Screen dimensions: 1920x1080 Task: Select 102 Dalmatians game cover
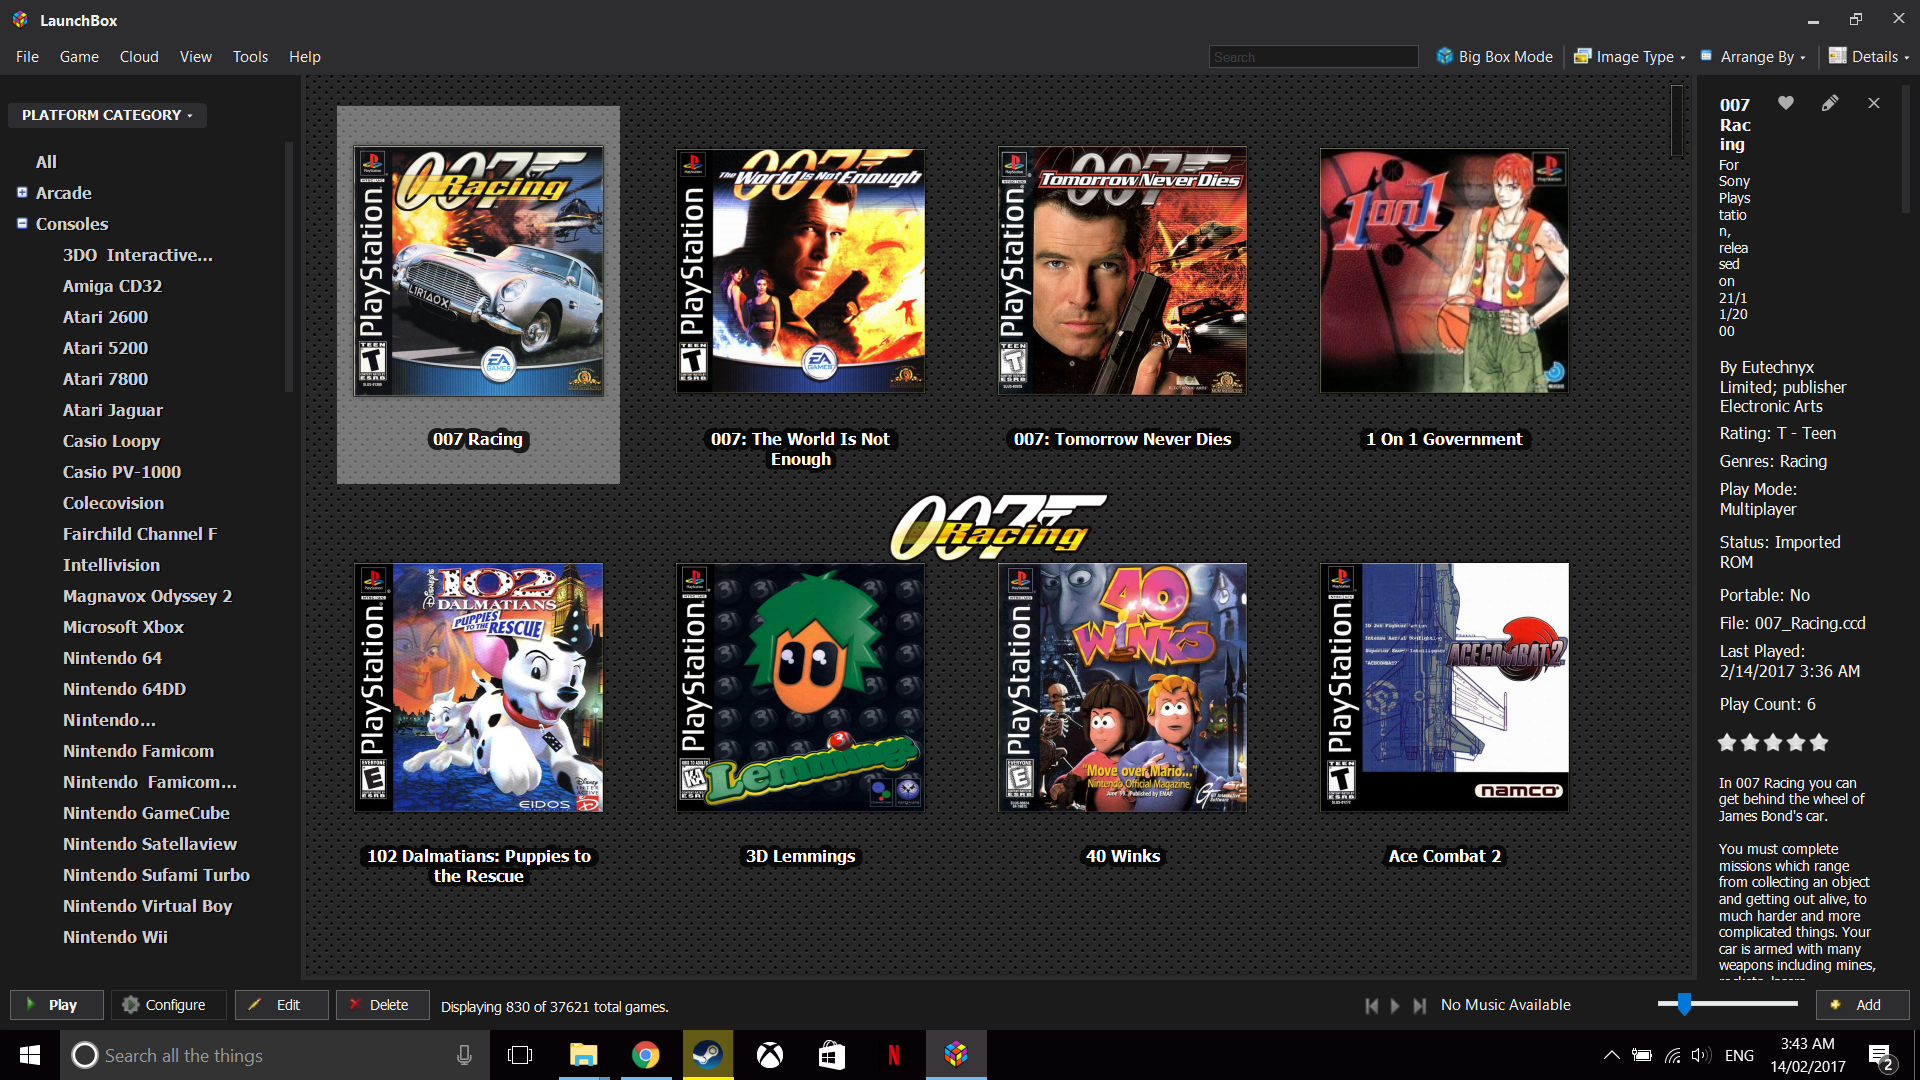tap(479, 687)
